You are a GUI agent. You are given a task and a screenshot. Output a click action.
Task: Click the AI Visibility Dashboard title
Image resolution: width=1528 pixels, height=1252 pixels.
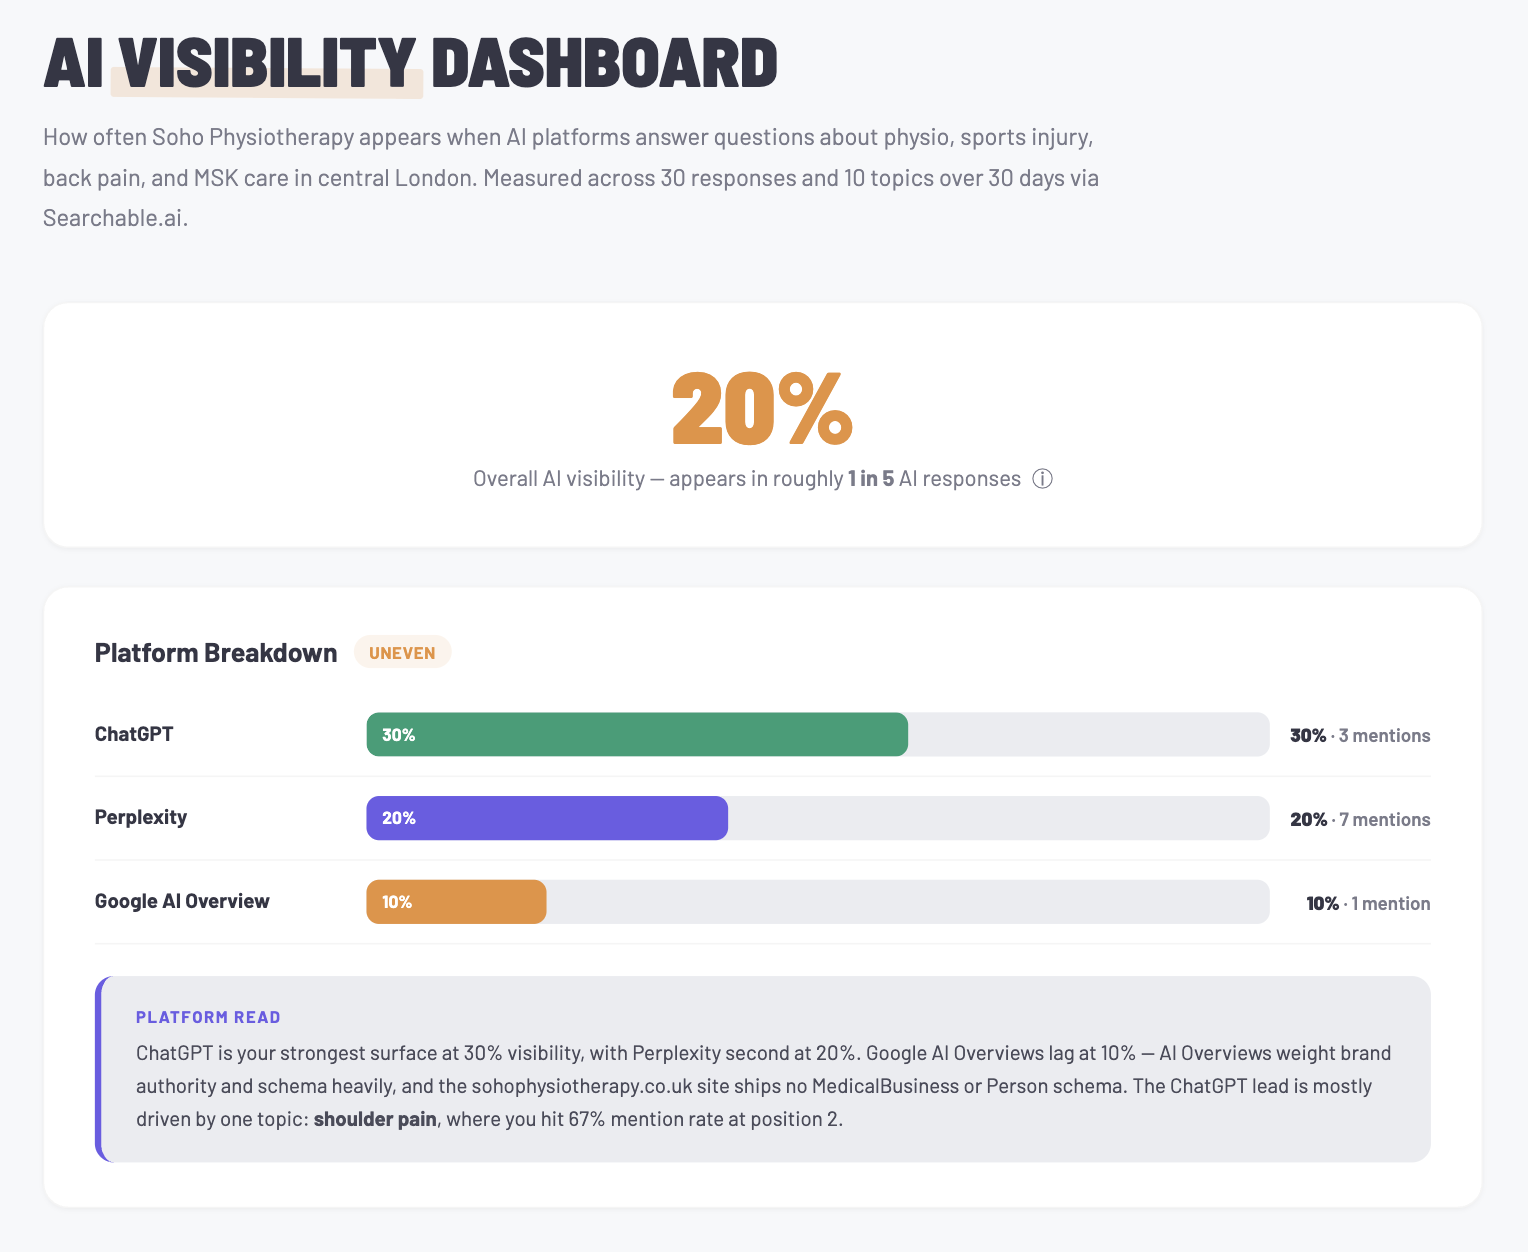pos(410,62)
